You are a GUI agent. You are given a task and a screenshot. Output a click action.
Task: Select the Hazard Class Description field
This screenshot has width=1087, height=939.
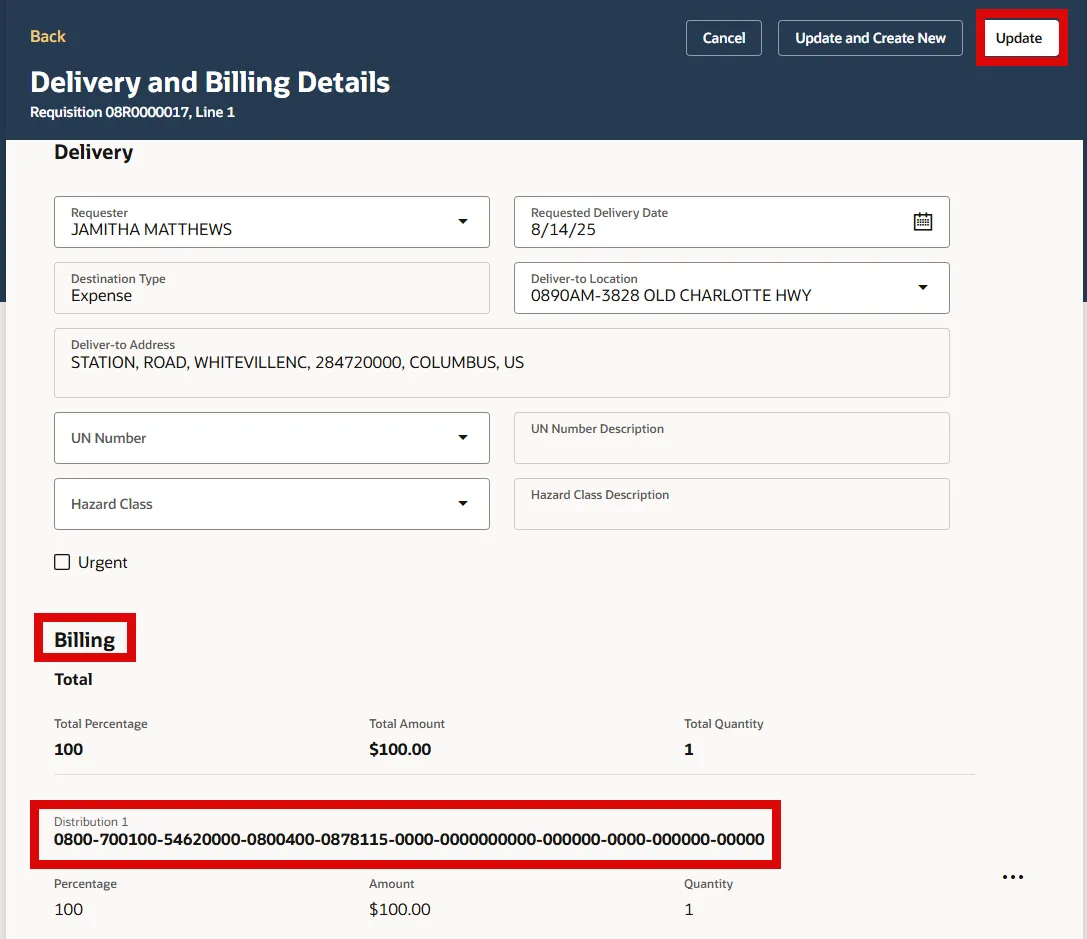point(731,504)
